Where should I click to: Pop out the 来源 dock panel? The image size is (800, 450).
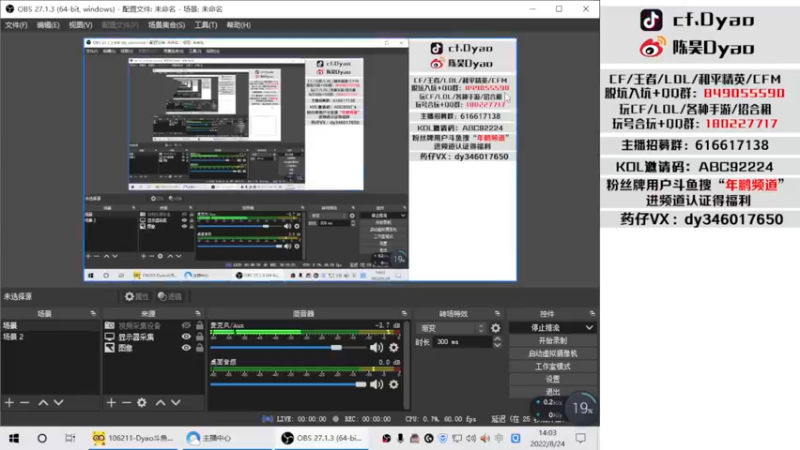(x=198, y=313)
